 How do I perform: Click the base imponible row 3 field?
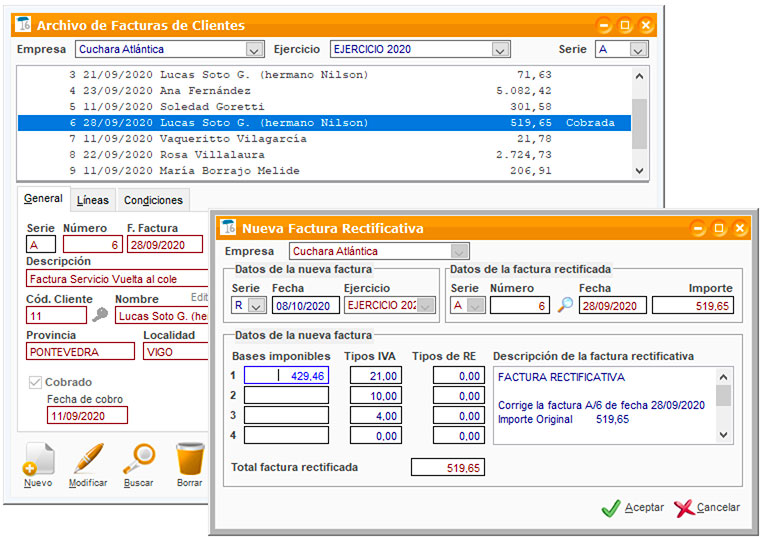click(x=286, y=416)
